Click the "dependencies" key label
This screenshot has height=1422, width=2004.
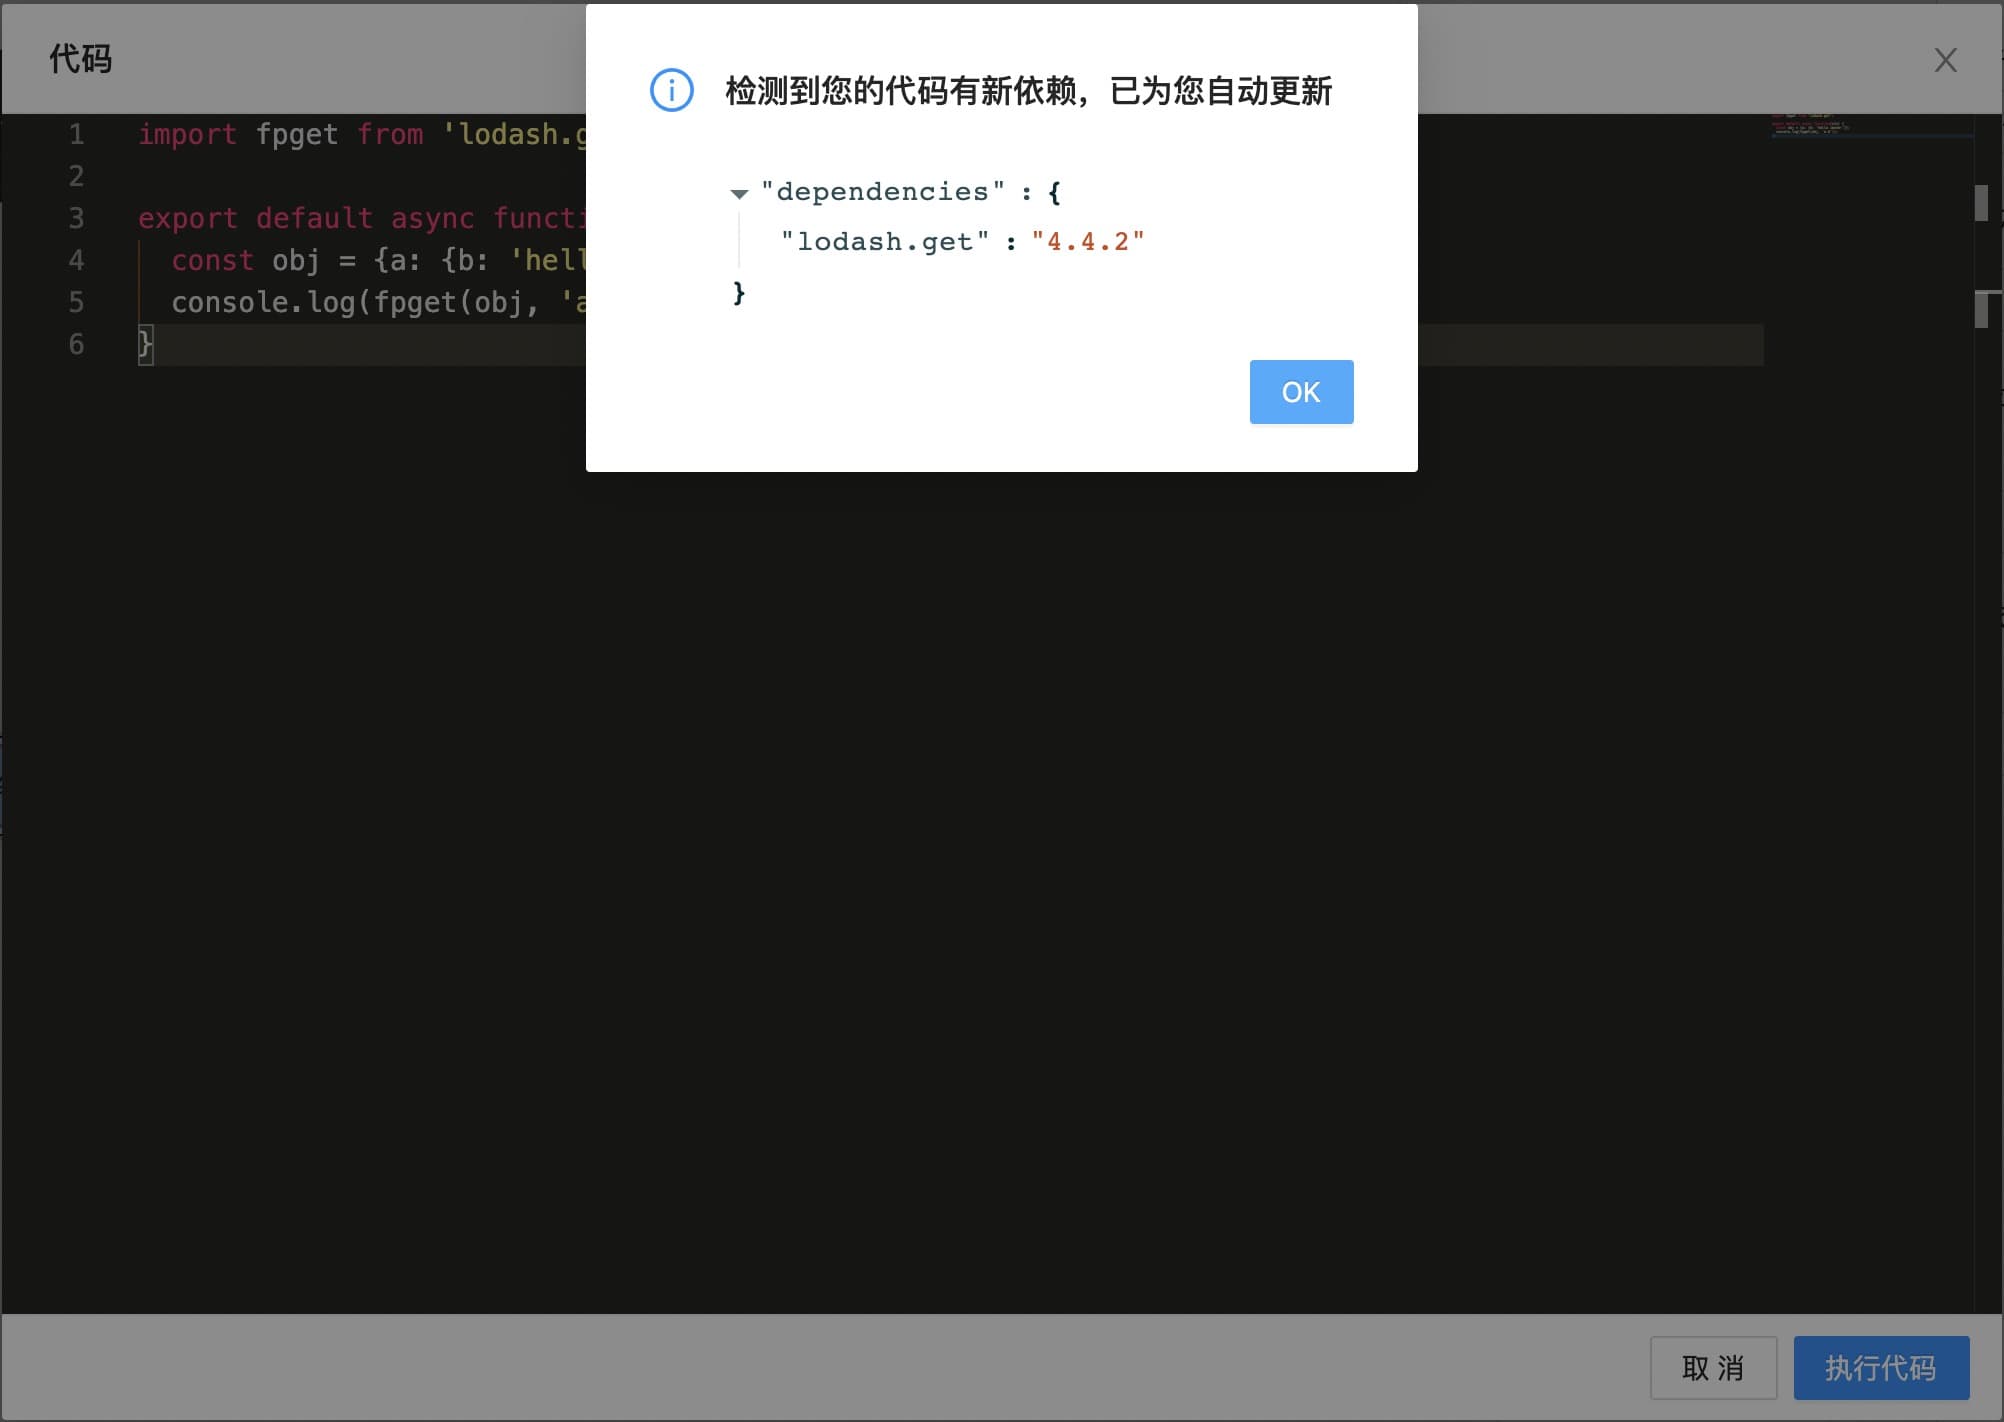pyautogui.click(x=882, y=192)
